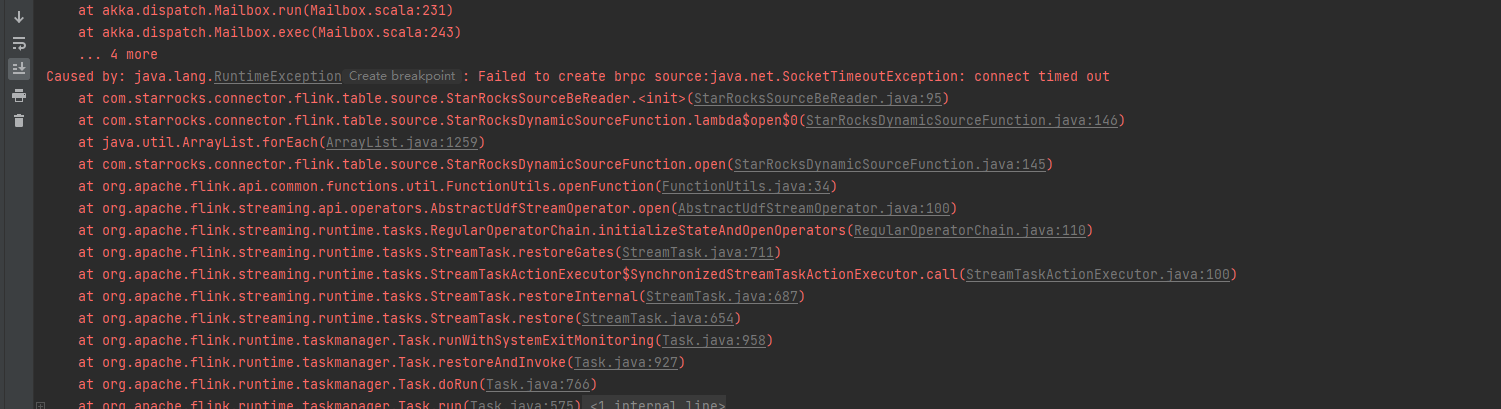The width and height of the screenshot is (1501, 409).
Task: Open Task.java:958 link
Action: tap(713, 340)
